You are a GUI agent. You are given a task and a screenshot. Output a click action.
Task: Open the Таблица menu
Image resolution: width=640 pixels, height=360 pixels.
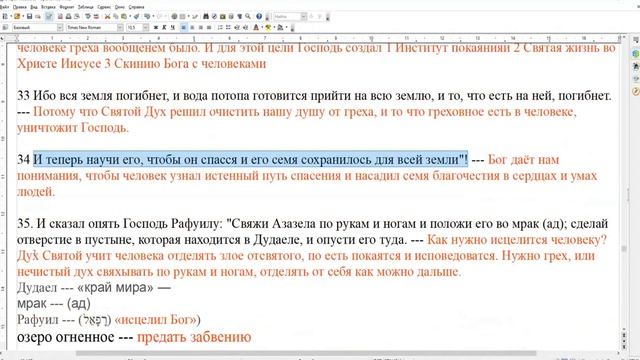pos(85,7)
